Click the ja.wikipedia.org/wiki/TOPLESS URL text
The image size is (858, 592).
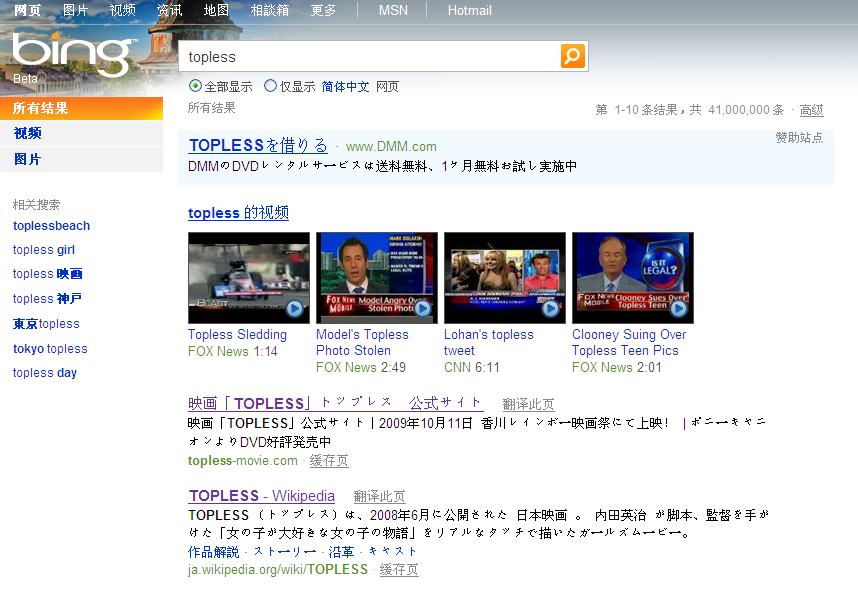pyautogui.click(x=278, y=570)
